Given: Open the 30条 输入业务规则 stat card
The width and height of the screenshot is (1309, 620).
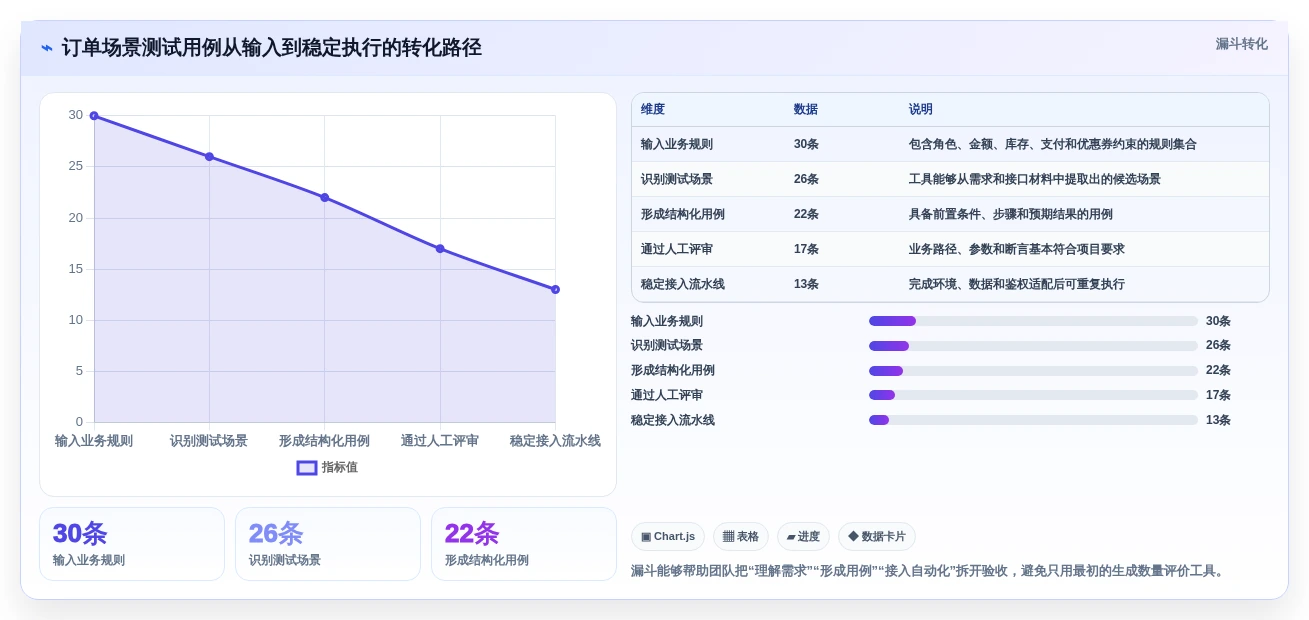Looking at the screenshot, I should 132,544.
